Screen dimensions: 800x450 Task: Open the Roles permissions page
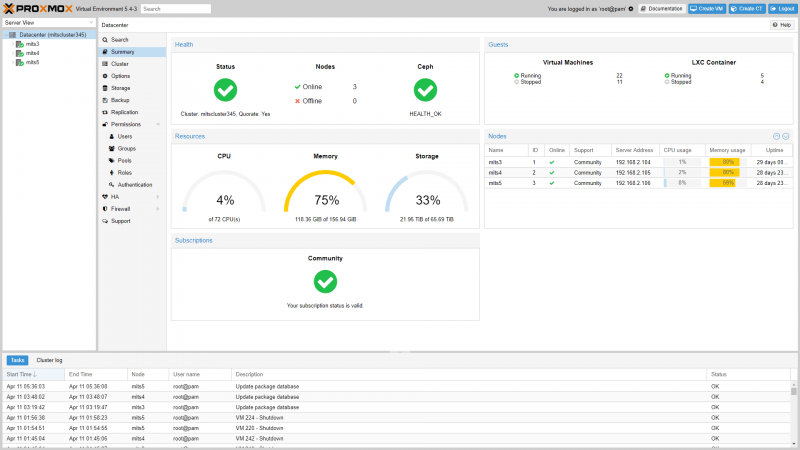[x=124, y=172]
